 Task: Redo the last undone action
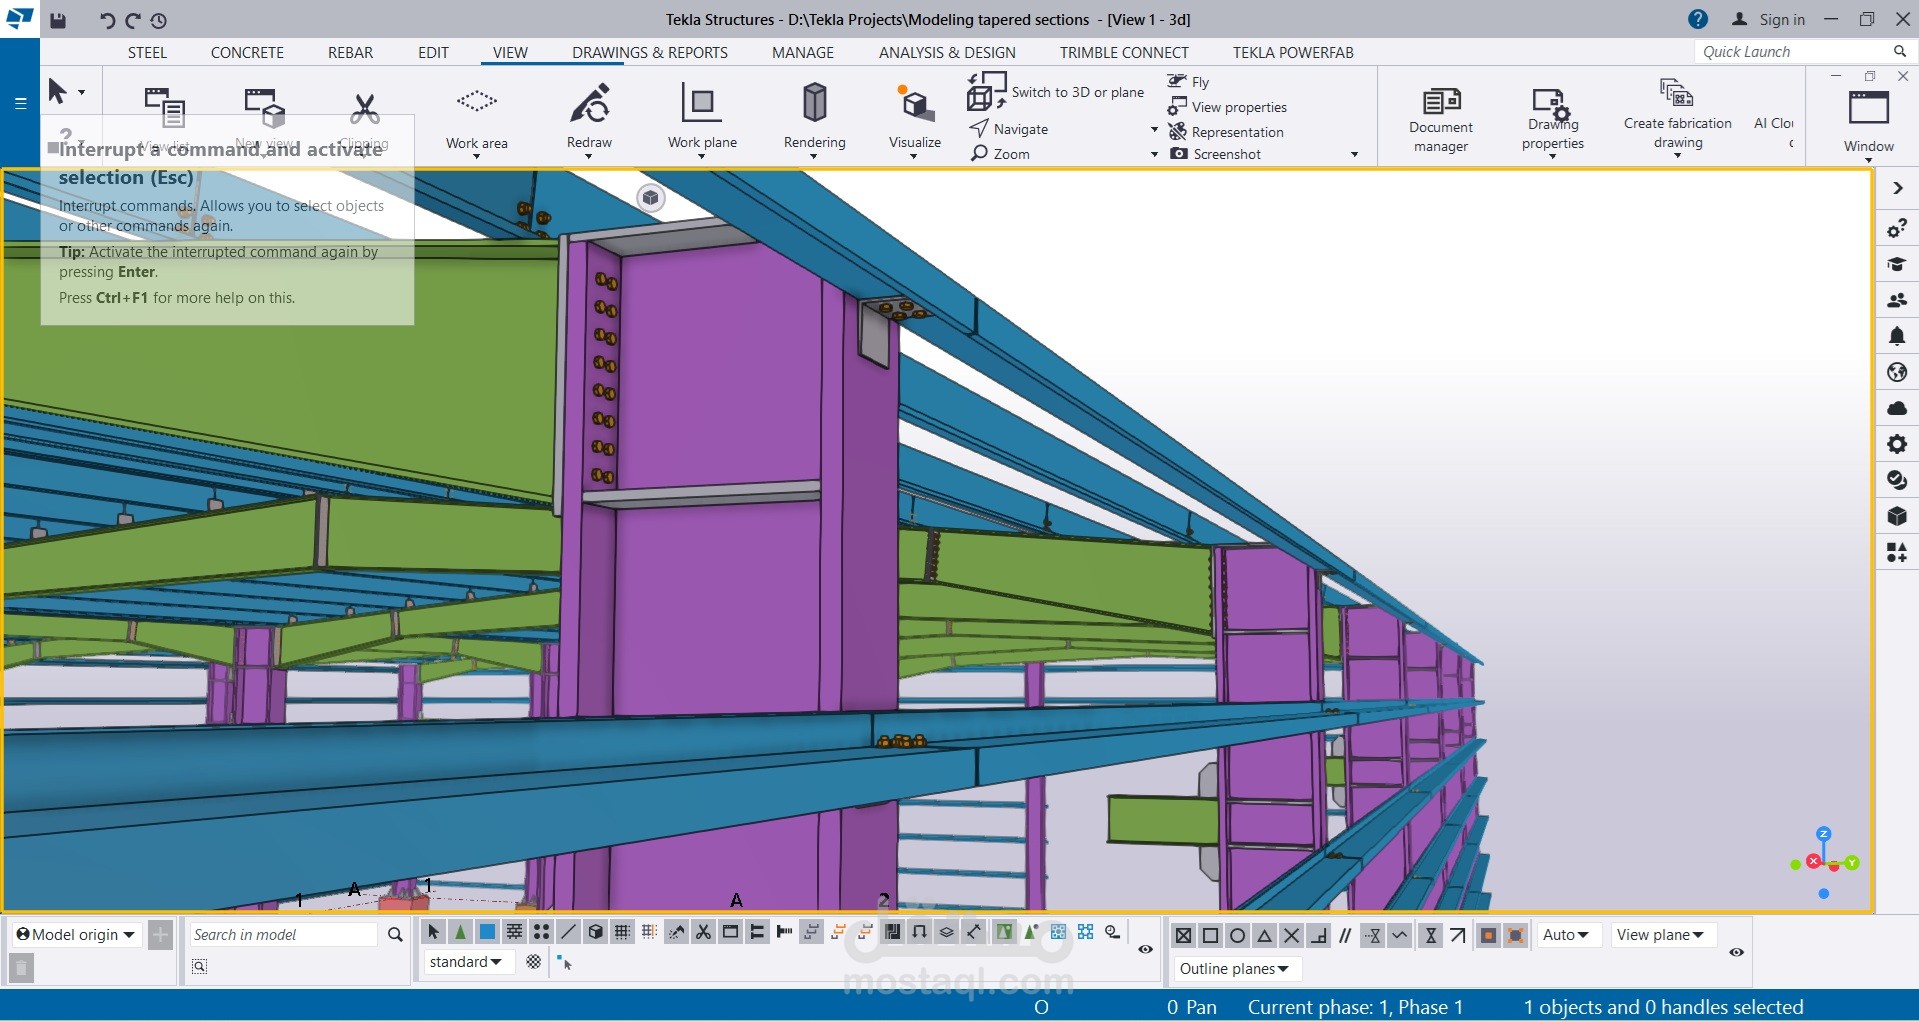133,20
